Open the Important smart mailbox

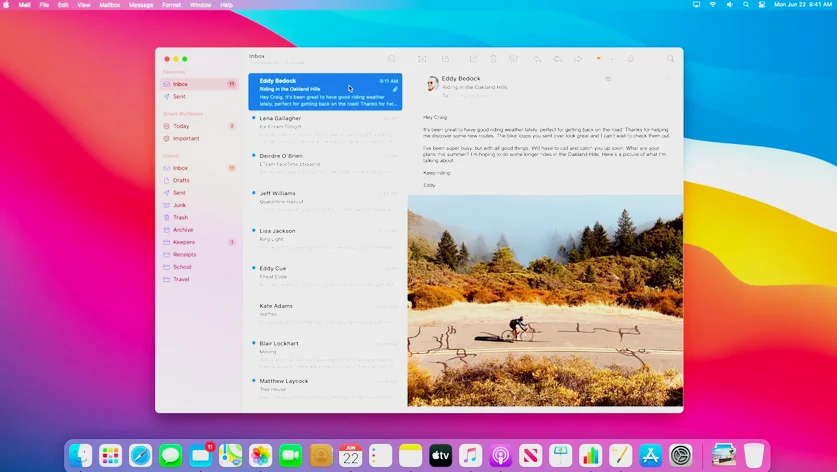point(199,138)
